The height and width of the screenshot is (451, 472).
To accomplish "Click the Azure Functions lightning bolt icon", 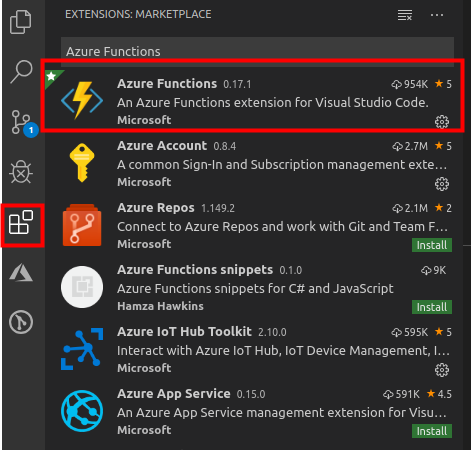I will (82, 100).
